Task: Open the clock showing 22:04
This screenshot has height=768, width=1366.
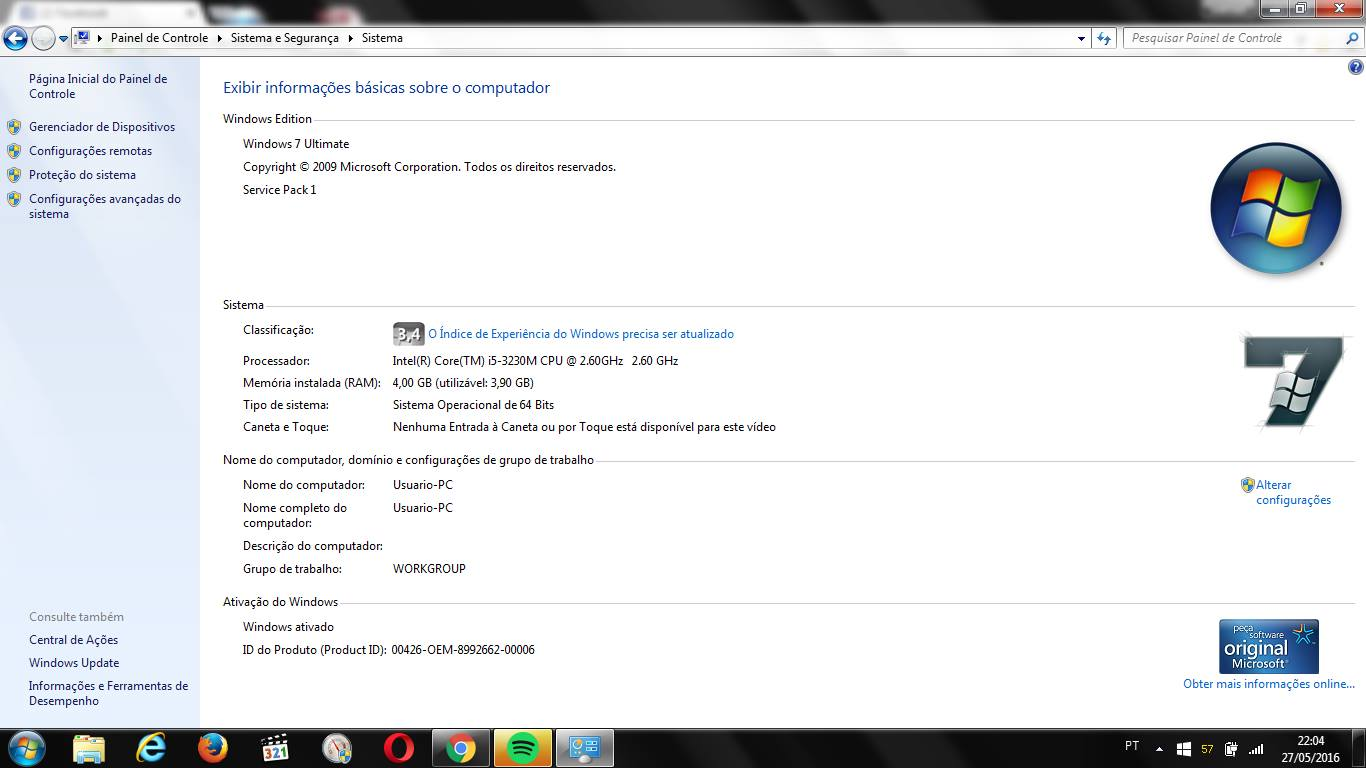Action: point(1310,749)
